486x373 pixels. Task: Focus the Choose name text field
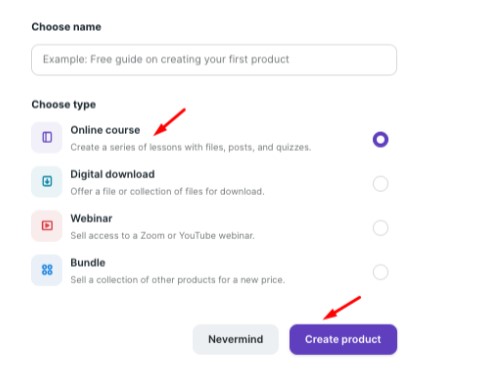214,60
